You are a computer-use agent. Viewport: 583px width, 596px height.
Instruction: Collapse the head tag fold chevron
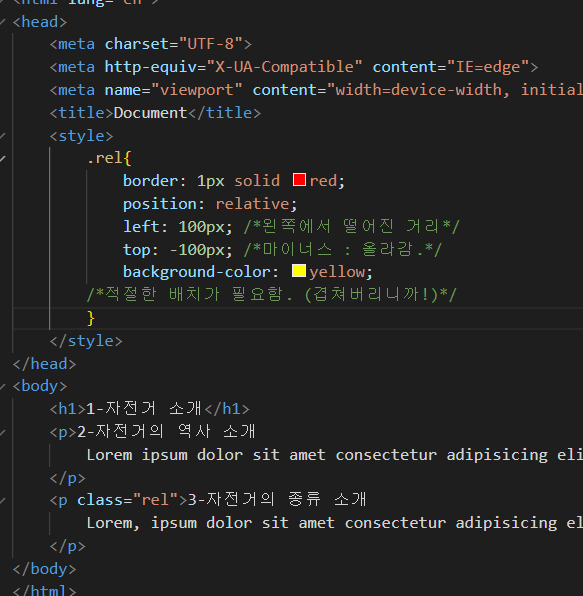(2, 22)
